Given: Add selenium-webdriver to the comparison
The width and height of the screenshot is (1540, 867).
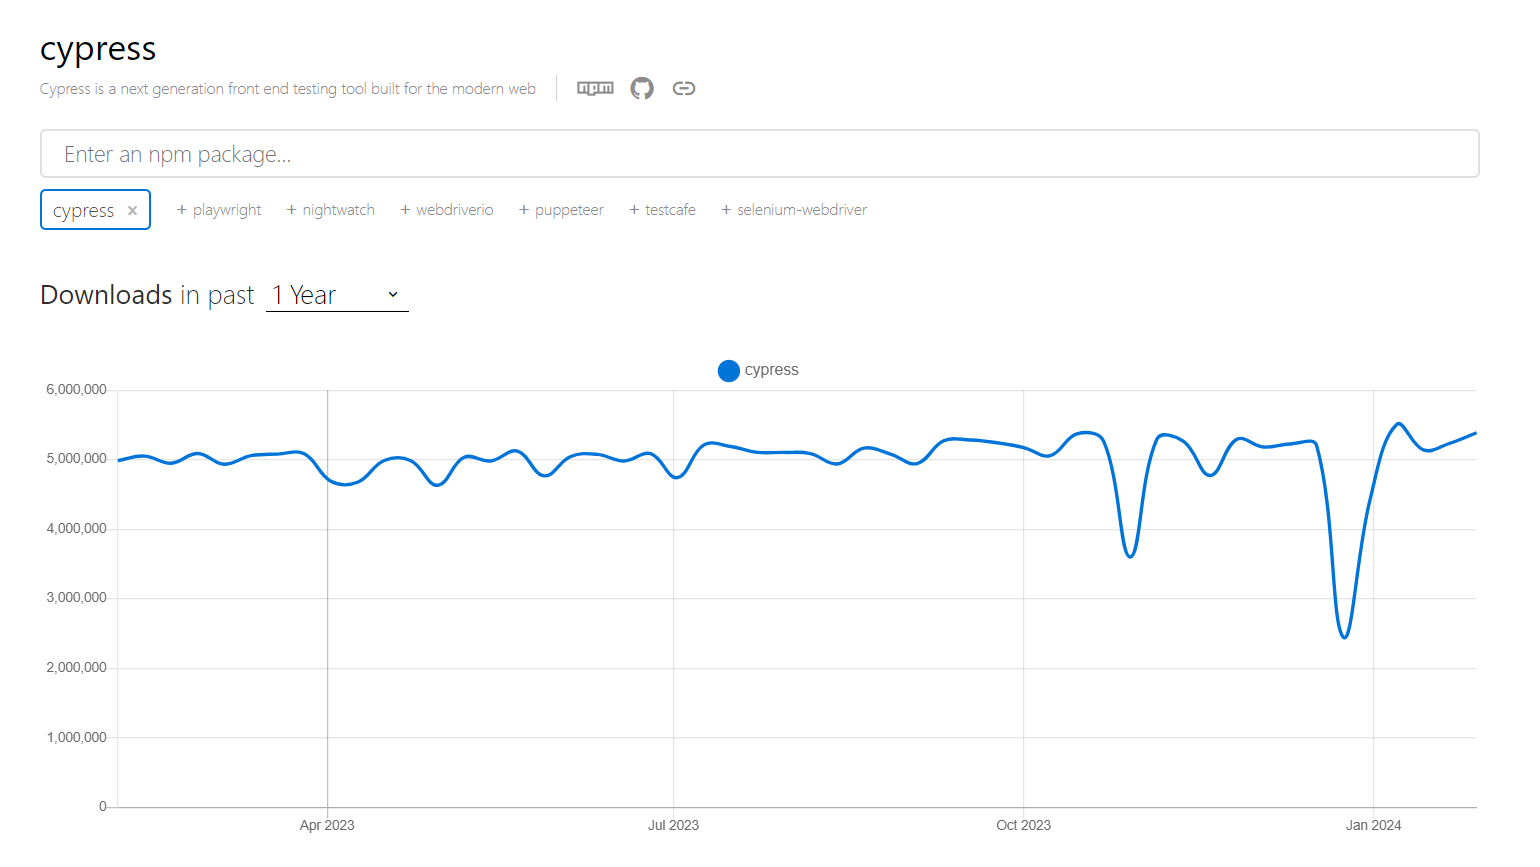Looking at the screenshot, I should [x=794, y=210].
